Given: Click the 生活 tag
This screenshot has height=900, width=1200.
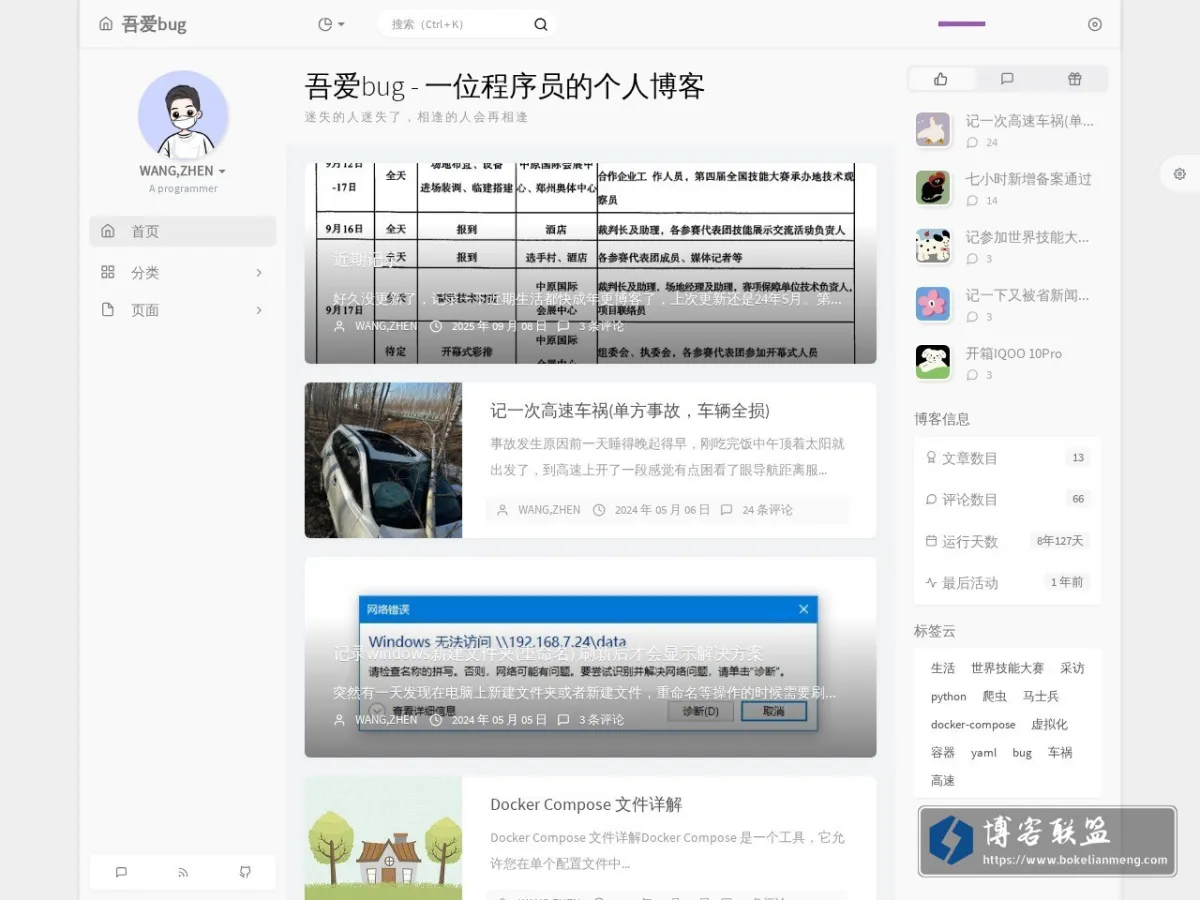Looking at the screenshot, I should click(943, 668).
